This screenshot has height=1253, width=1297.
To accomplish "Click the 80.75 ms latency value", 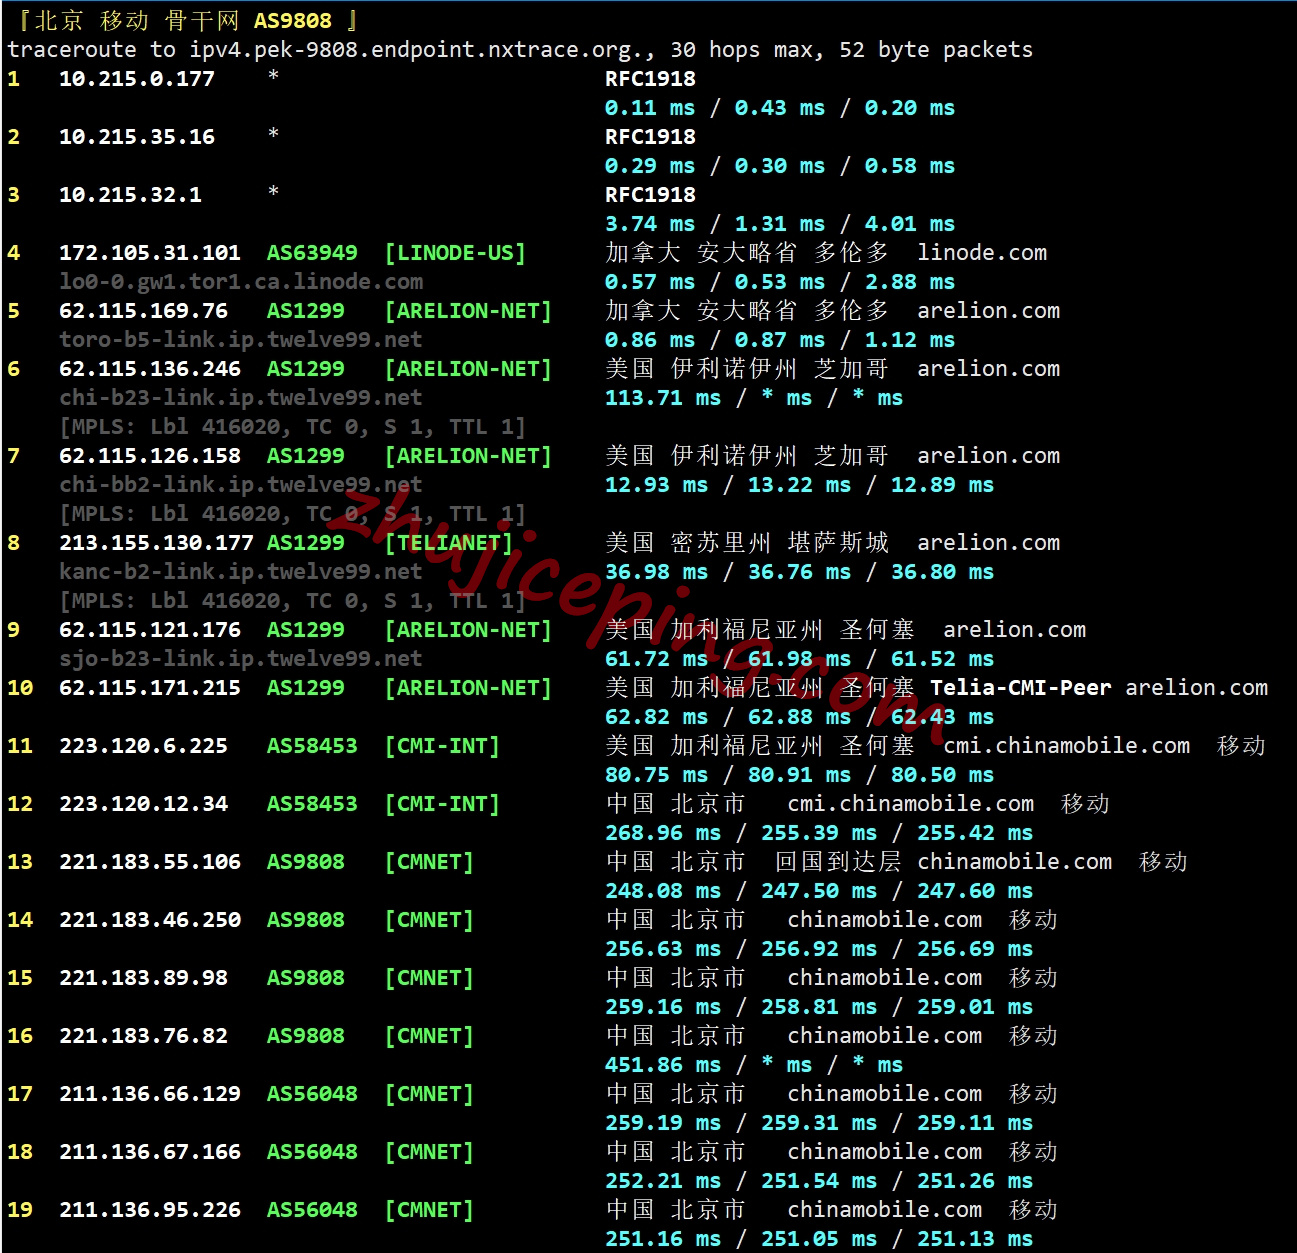I will tap(656, 775).
